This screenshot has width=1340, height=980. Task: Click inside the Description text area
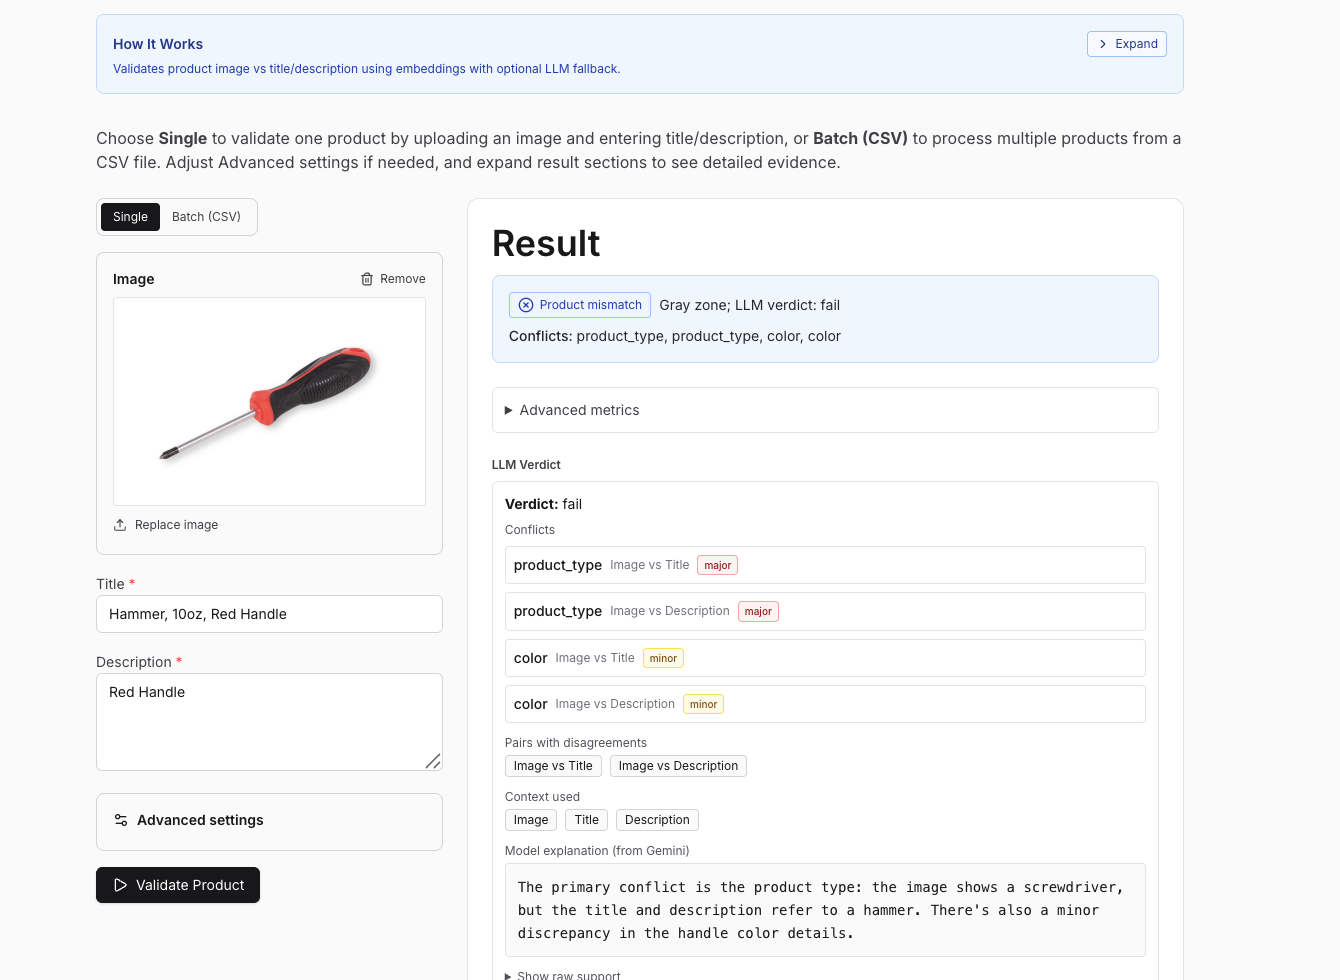click(x=269, y=721)
